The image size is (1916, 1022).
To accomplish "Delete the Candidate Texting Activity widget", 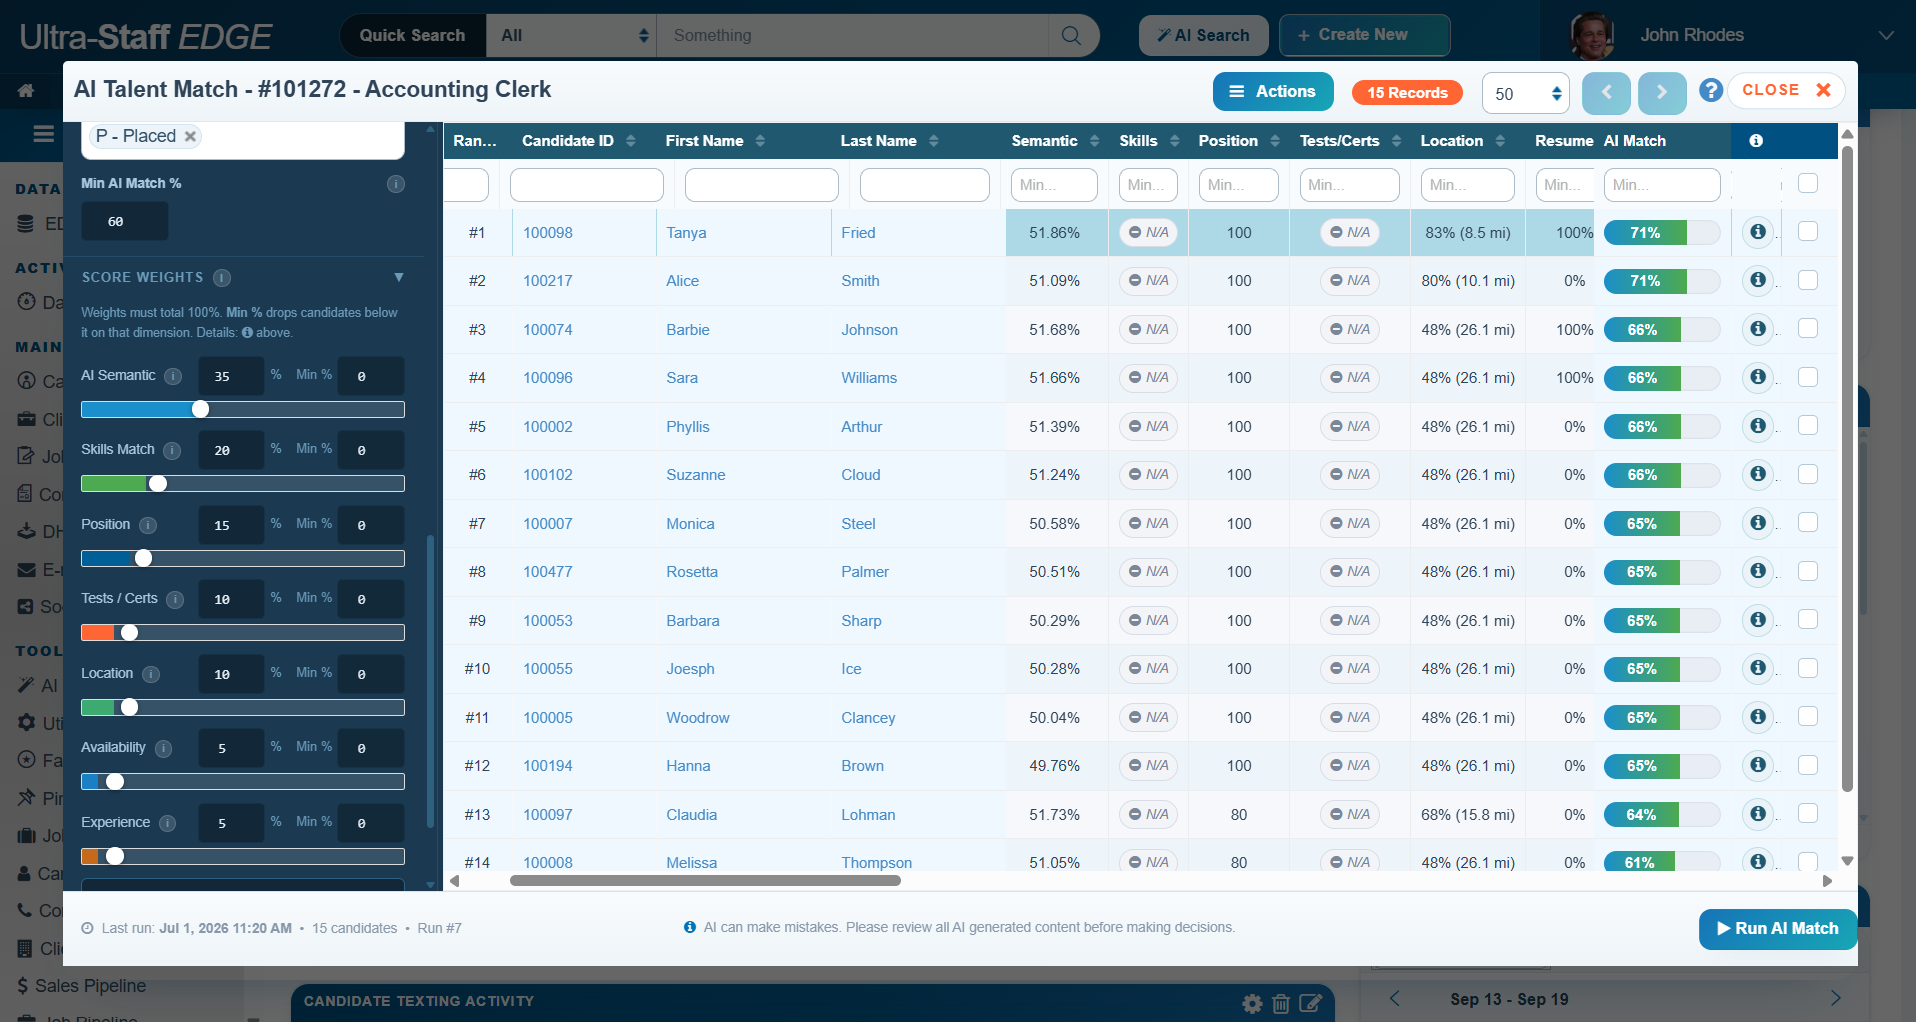I will click(x=1280, y=1003).
